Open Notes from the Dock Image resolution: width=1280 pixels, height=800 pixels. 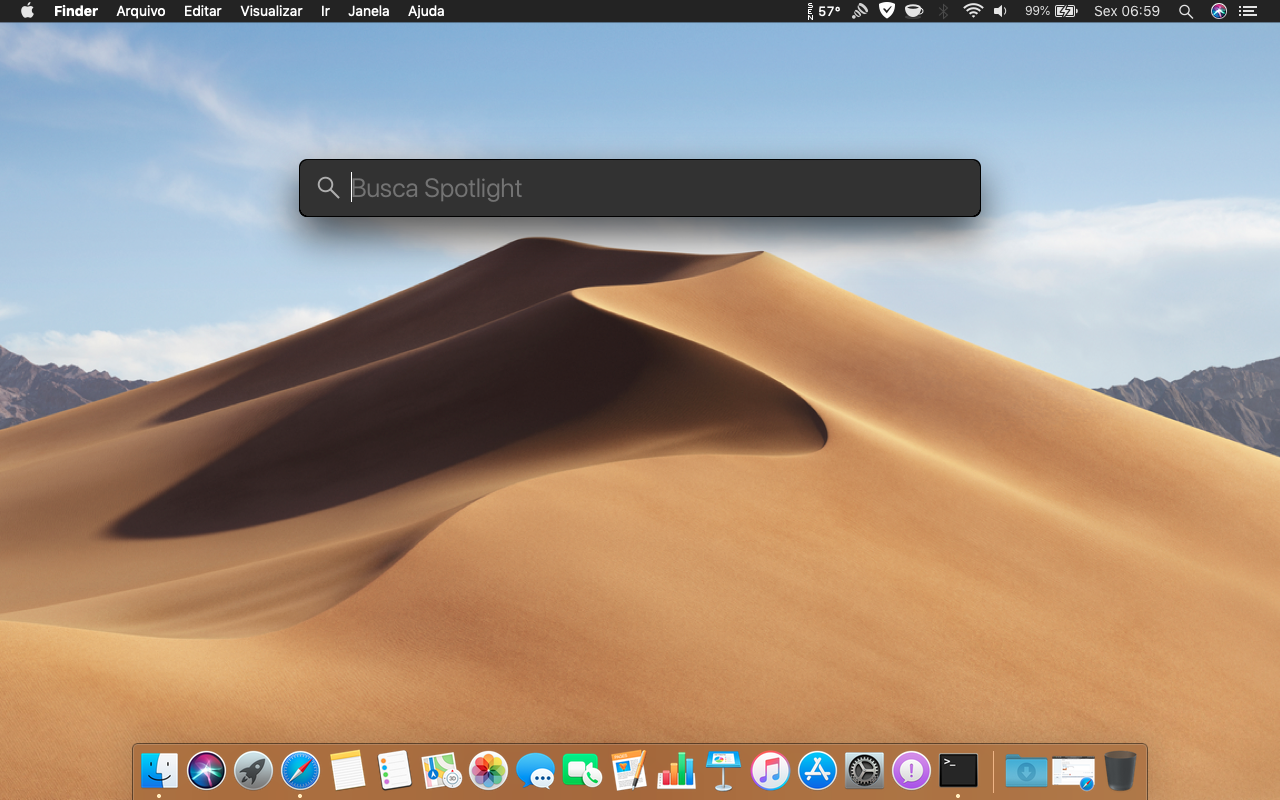[x=348, y=770]
